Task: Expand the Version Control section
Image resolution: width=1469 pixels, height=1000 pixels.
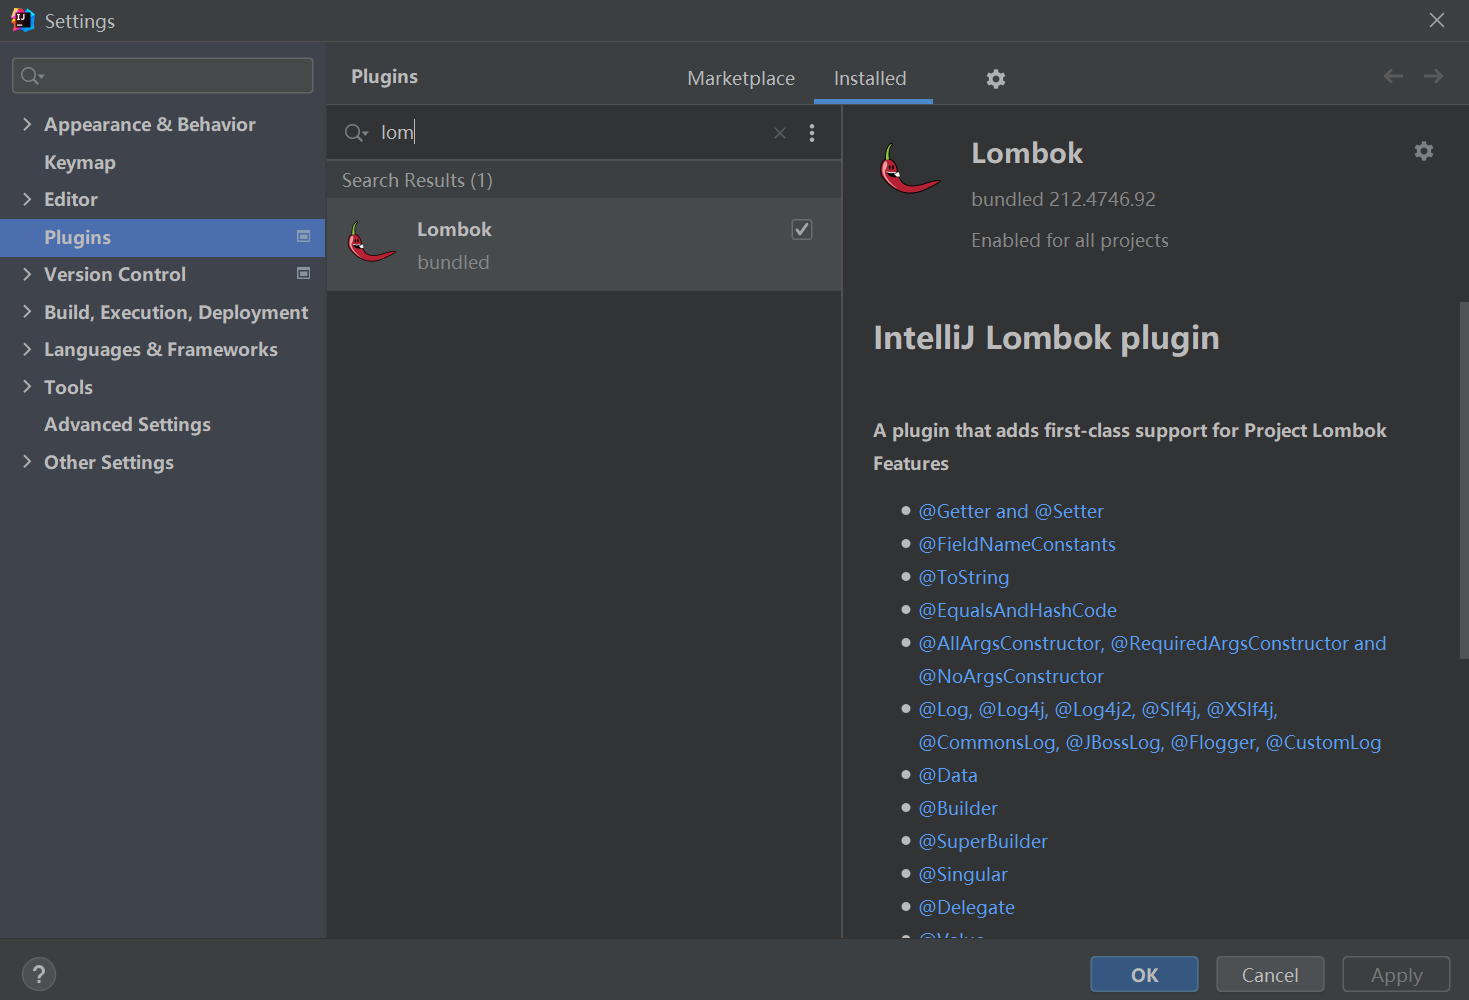Action: tap(27, 274)
